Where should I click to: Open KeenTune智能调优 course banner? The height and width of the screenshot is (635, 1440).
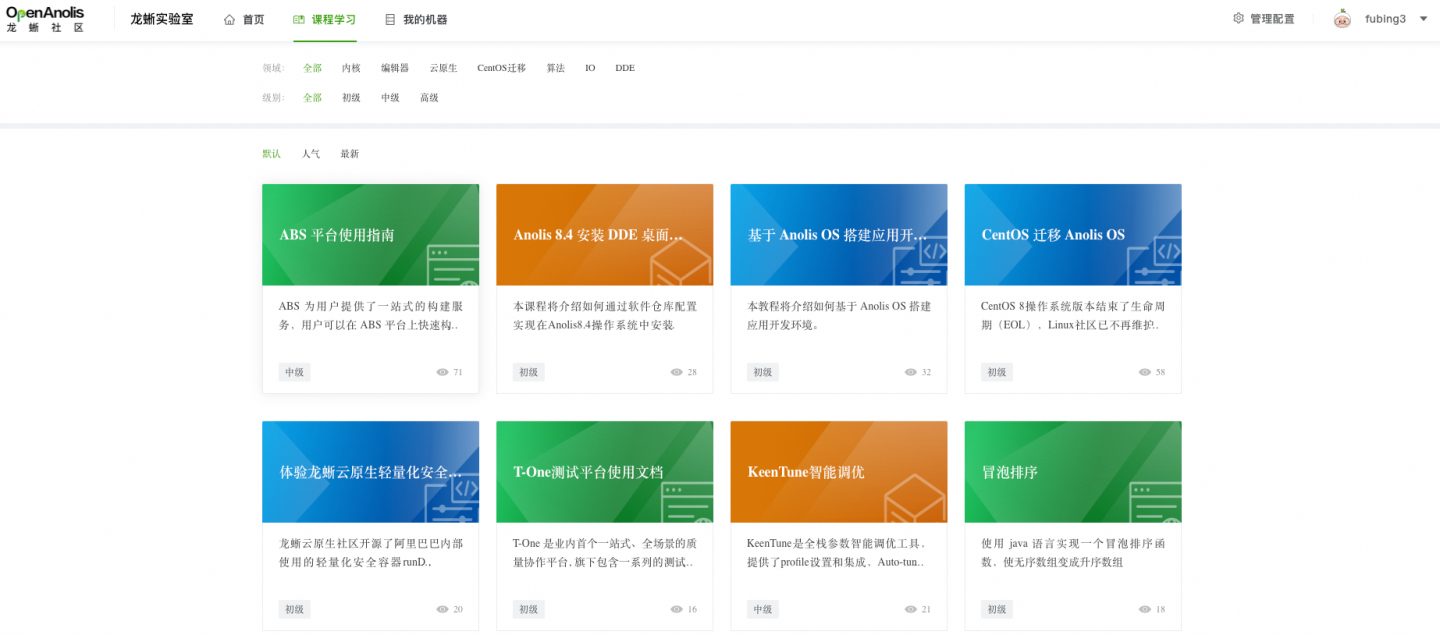pos(838,472)
